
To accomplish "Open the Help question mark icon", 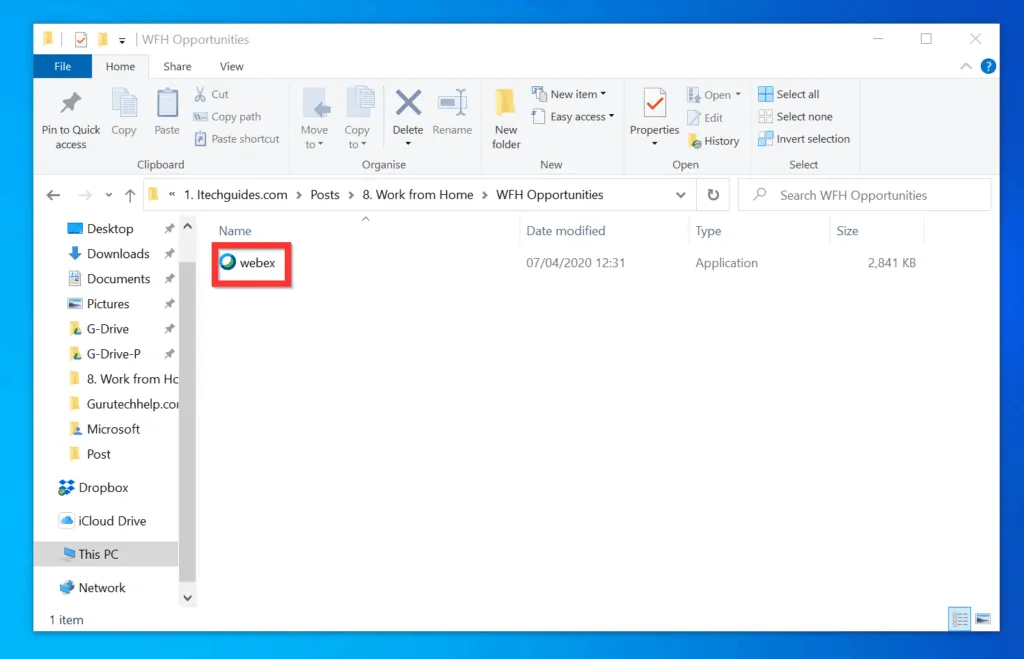I will (988, 66).
